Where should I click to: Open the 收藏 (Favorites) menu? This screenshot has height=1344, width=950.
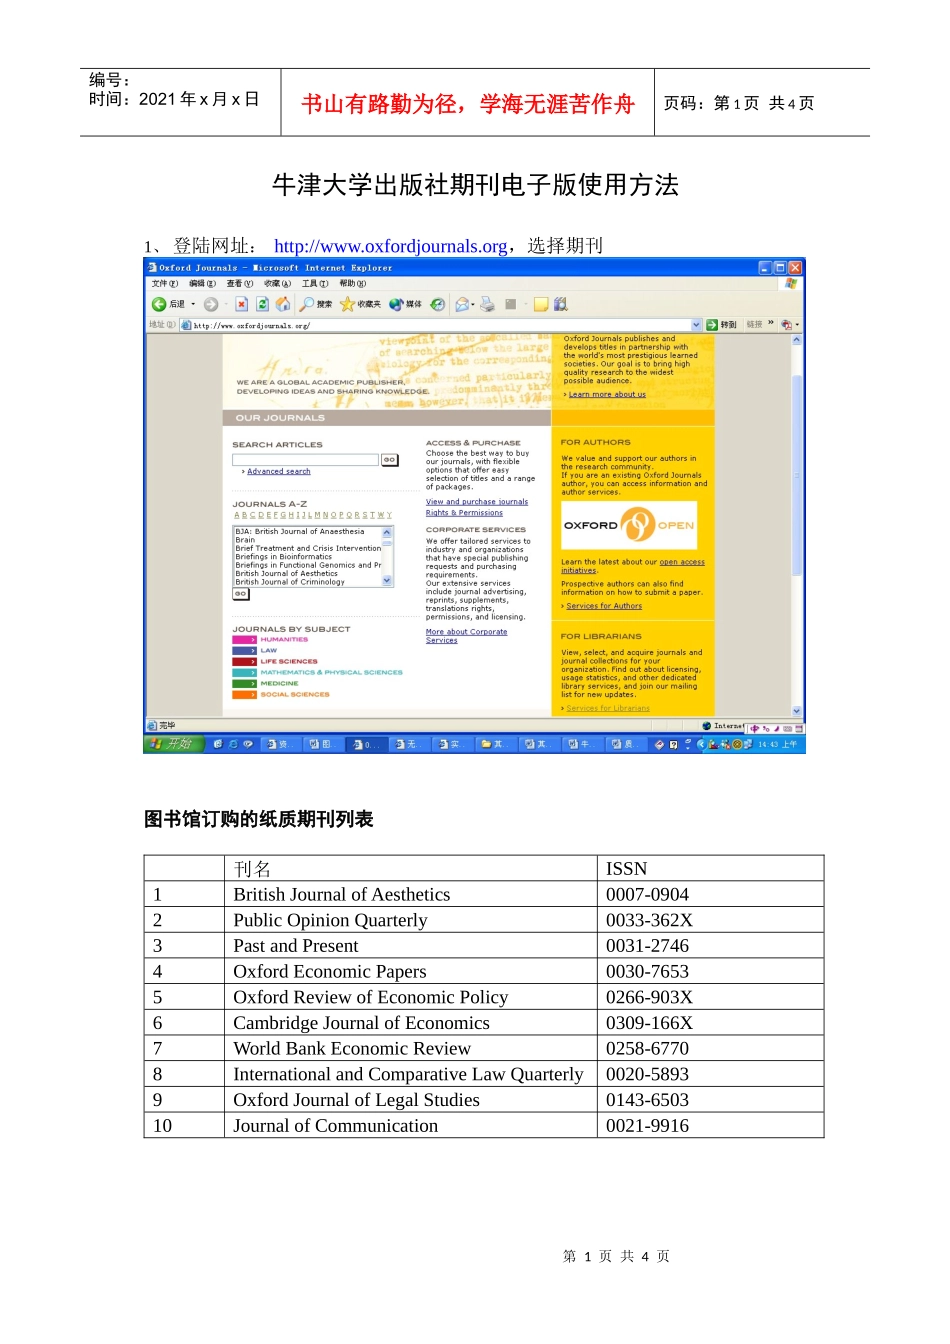277,283
